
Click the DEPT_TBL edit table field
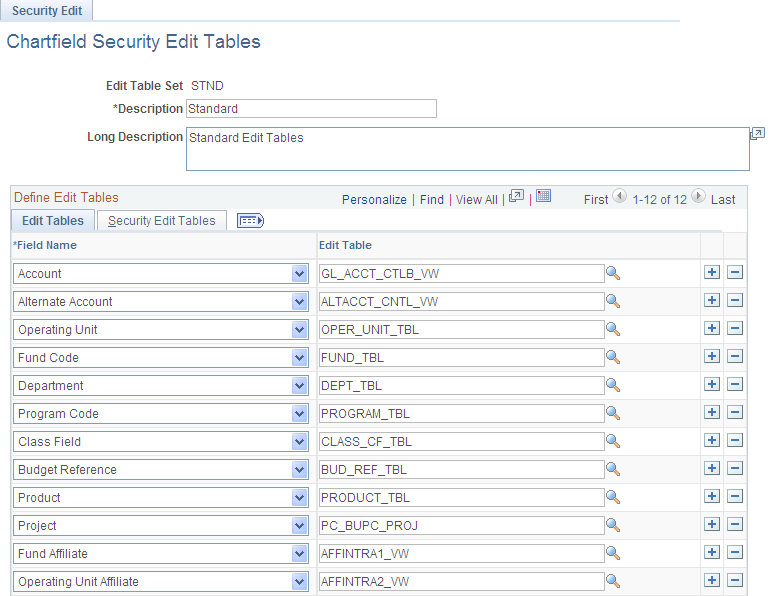click(462, 386)
